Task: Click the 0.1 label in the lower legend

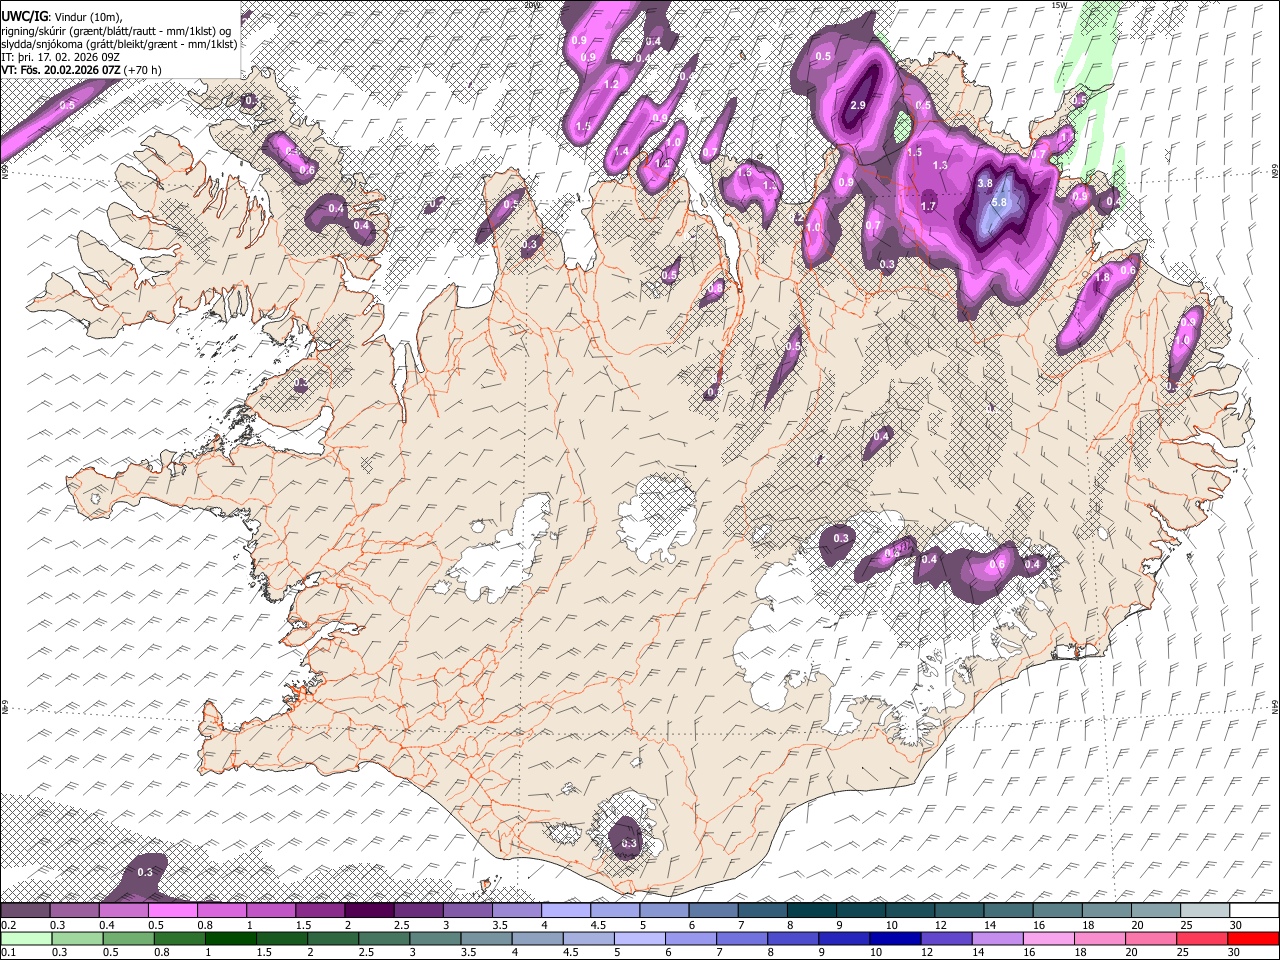Action: click(x=8, y=953)
